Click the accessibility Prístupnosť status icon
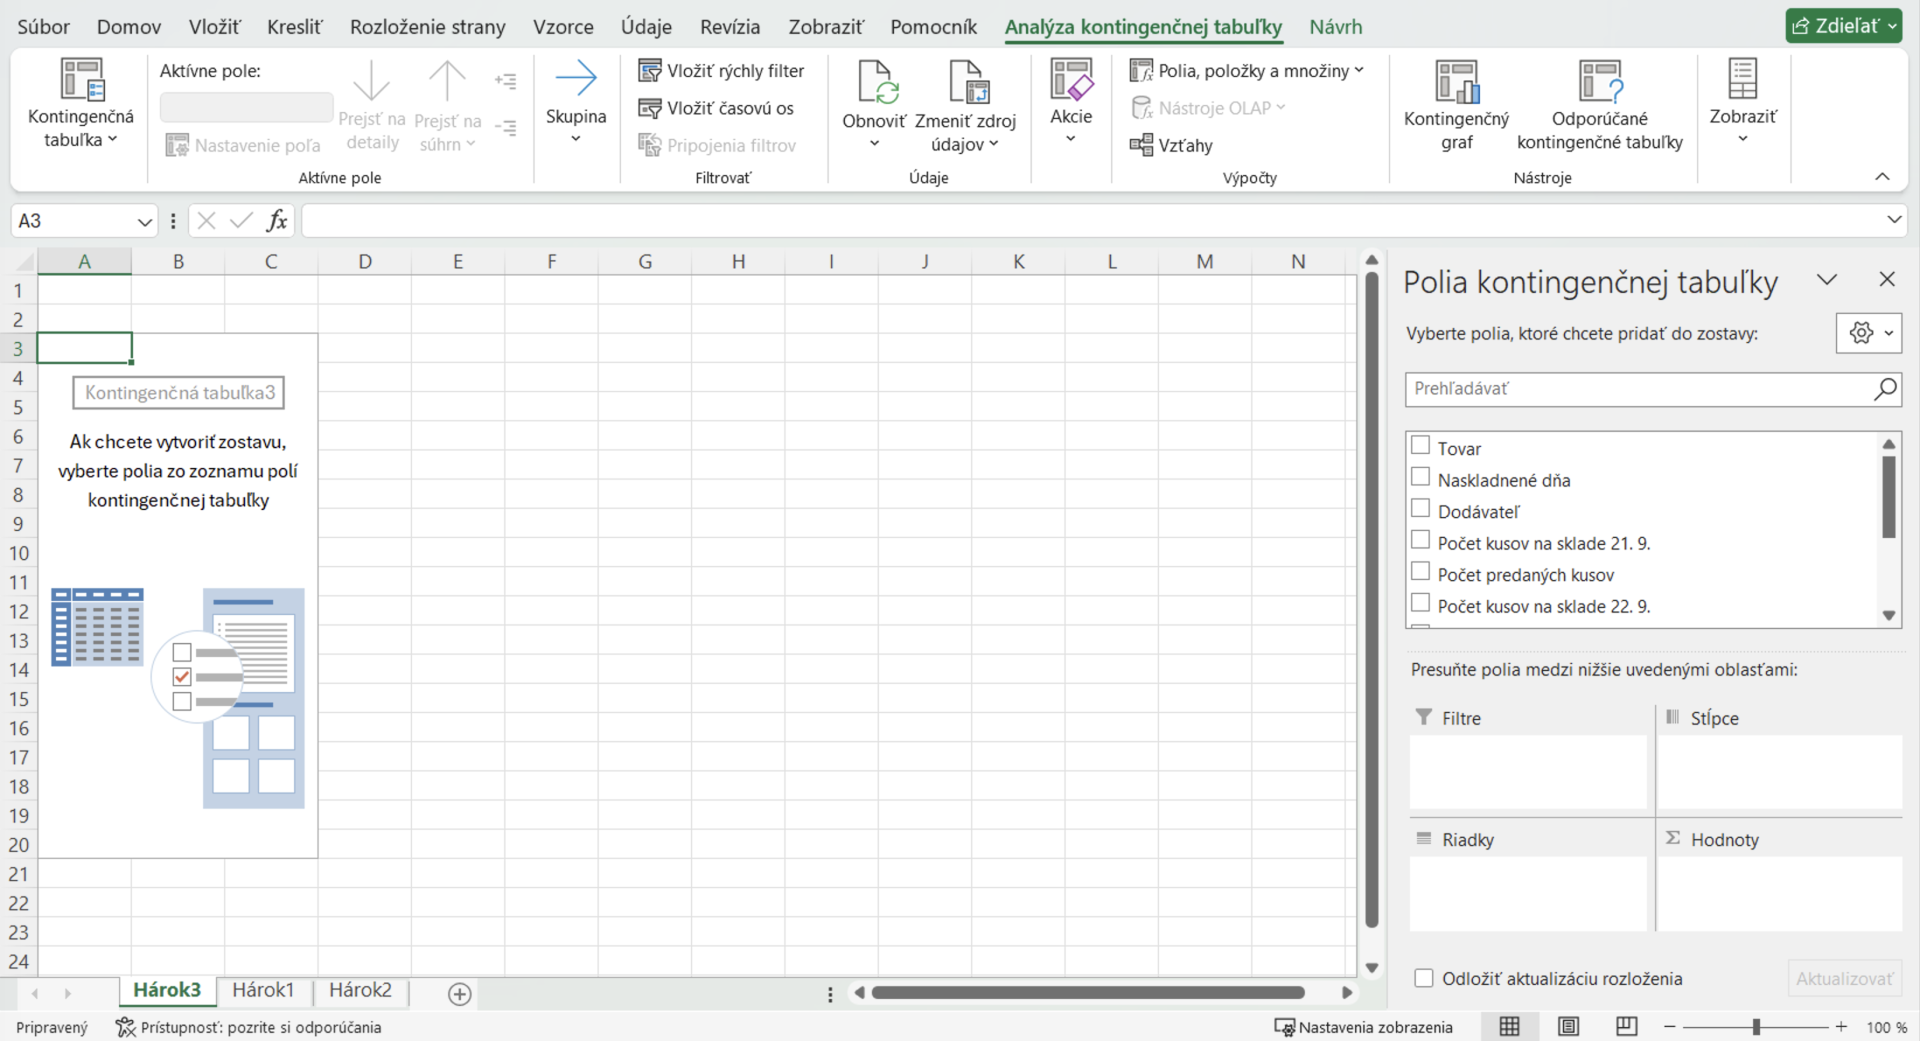This screenshot has width=1920, height=1041. (125, 1027)
